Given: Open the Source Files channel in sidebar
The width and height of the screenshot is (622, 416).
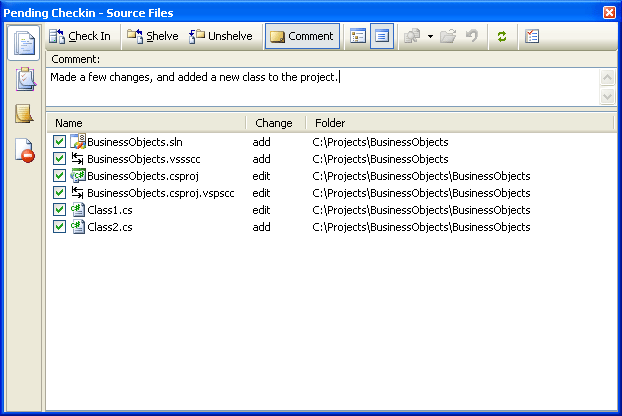Looking at the screenshot, I should tap(23, 45).
